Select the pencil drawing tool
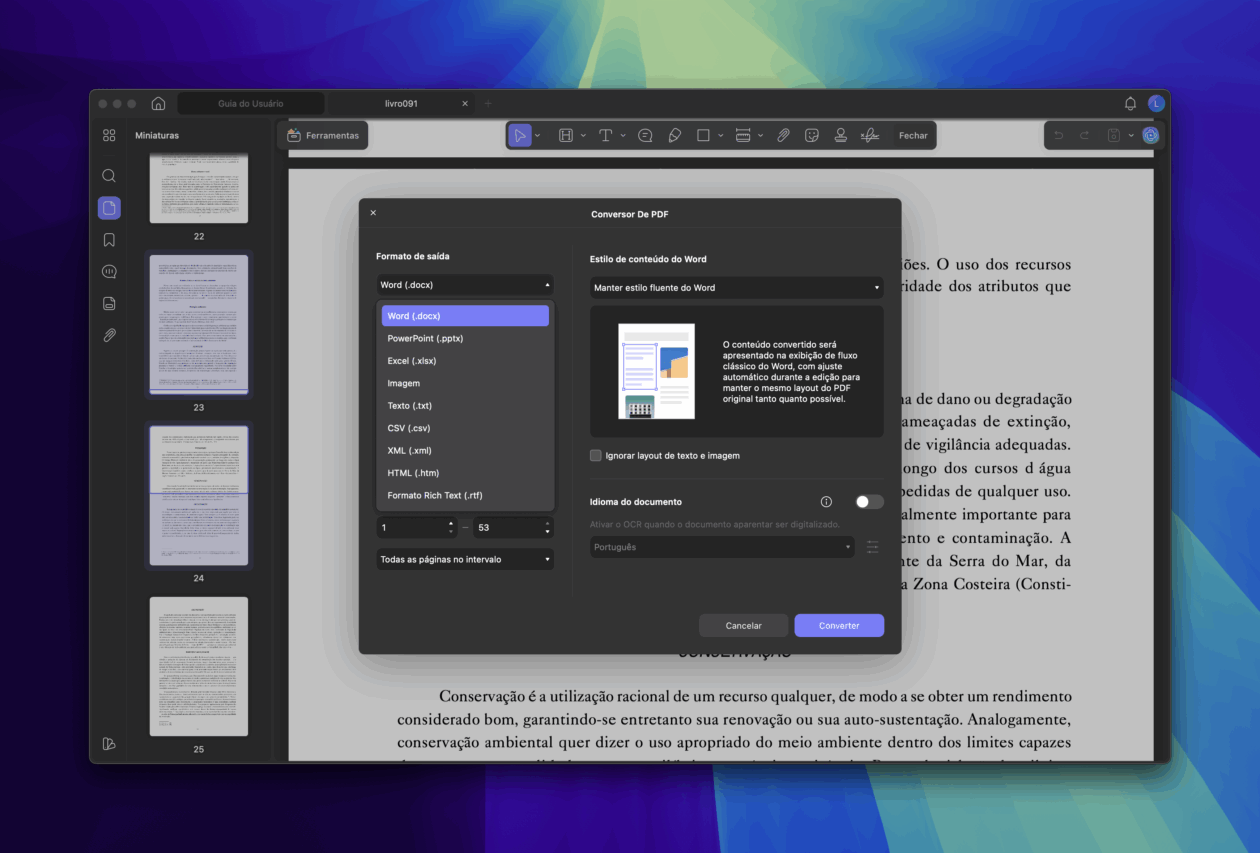1260x853 pixels. pyautogui.click(x=675, y=135)
